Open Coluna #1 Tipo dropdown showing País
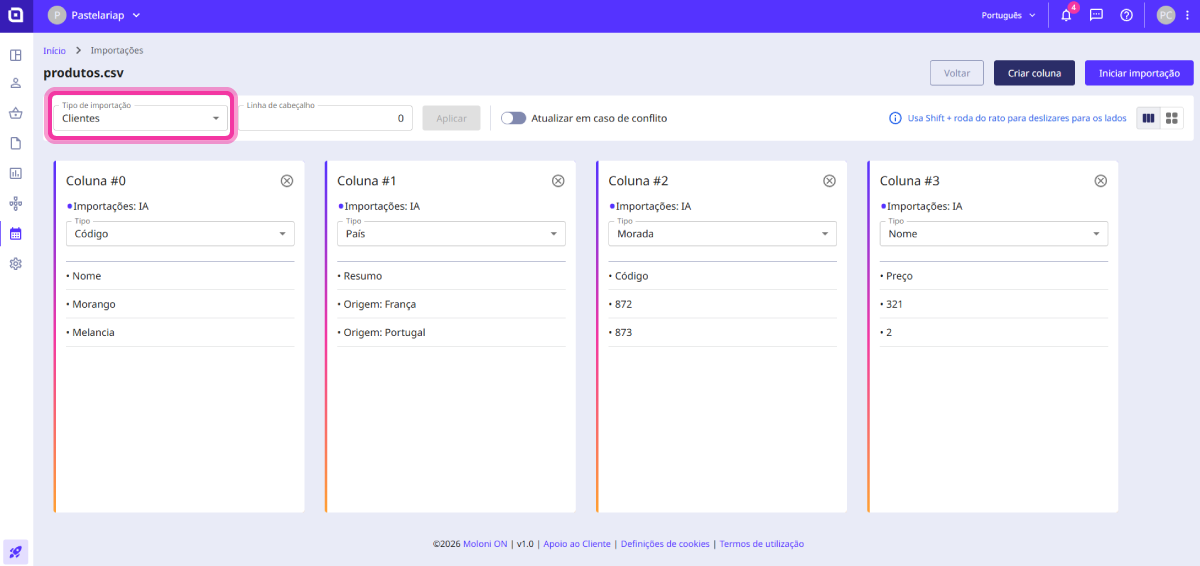1200x566 pixels. pos(451,233)
